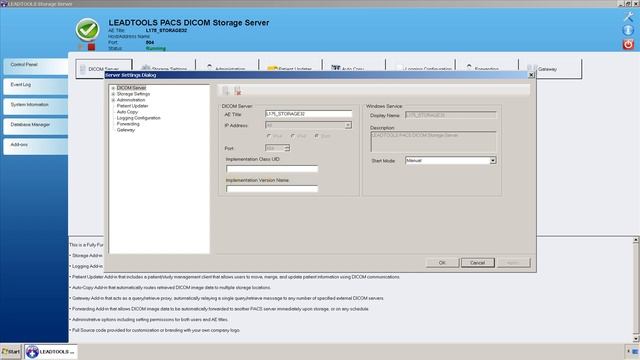Open the Forwarding tab
Image resolution: width=640 pixels, height=360 pixels.
click(x=487, y=65)
